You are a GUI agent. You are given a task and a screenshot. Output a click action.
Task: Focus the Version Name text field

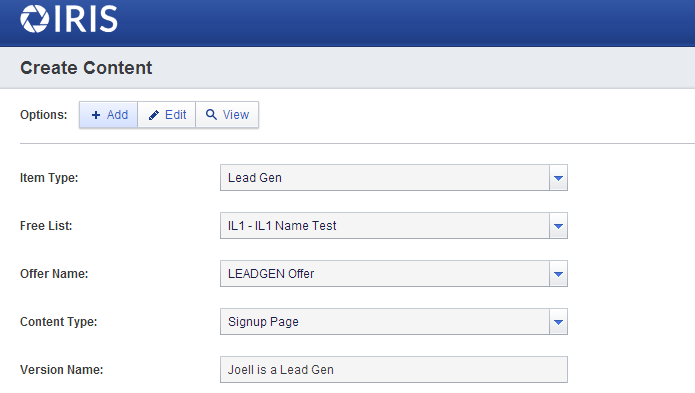click(394, 370)
